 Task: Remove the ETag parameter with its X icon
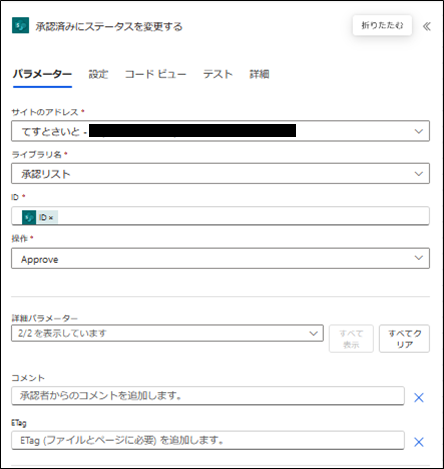(x=419, y=442)
